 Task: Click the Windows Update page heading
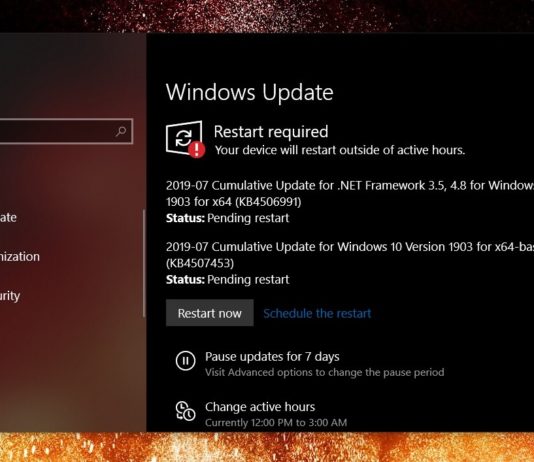click(x=250, y=92)
